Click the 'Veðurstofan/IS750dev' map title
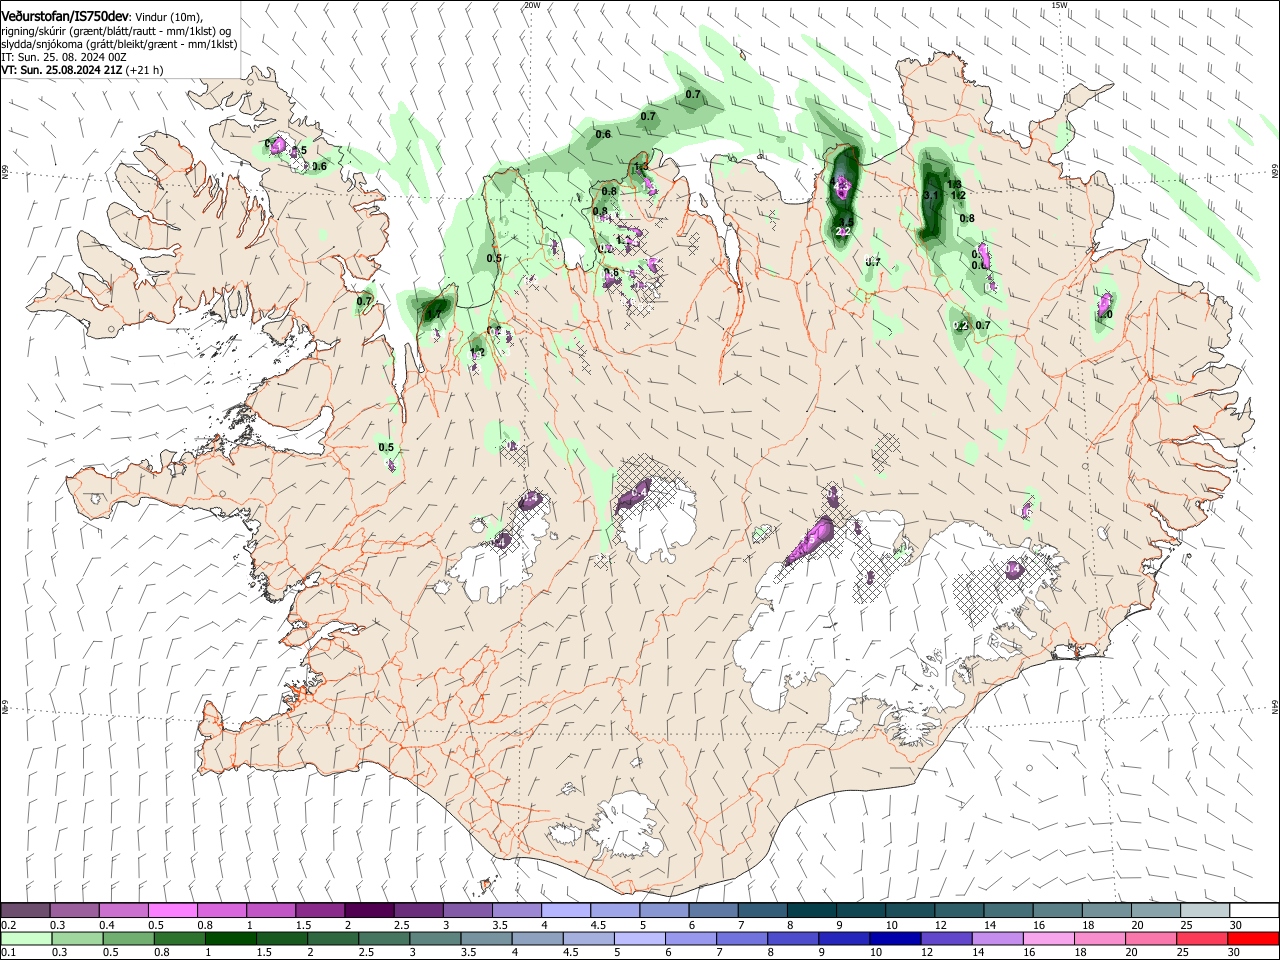The width and height of the screenshot is (1280, 960). 66,17
